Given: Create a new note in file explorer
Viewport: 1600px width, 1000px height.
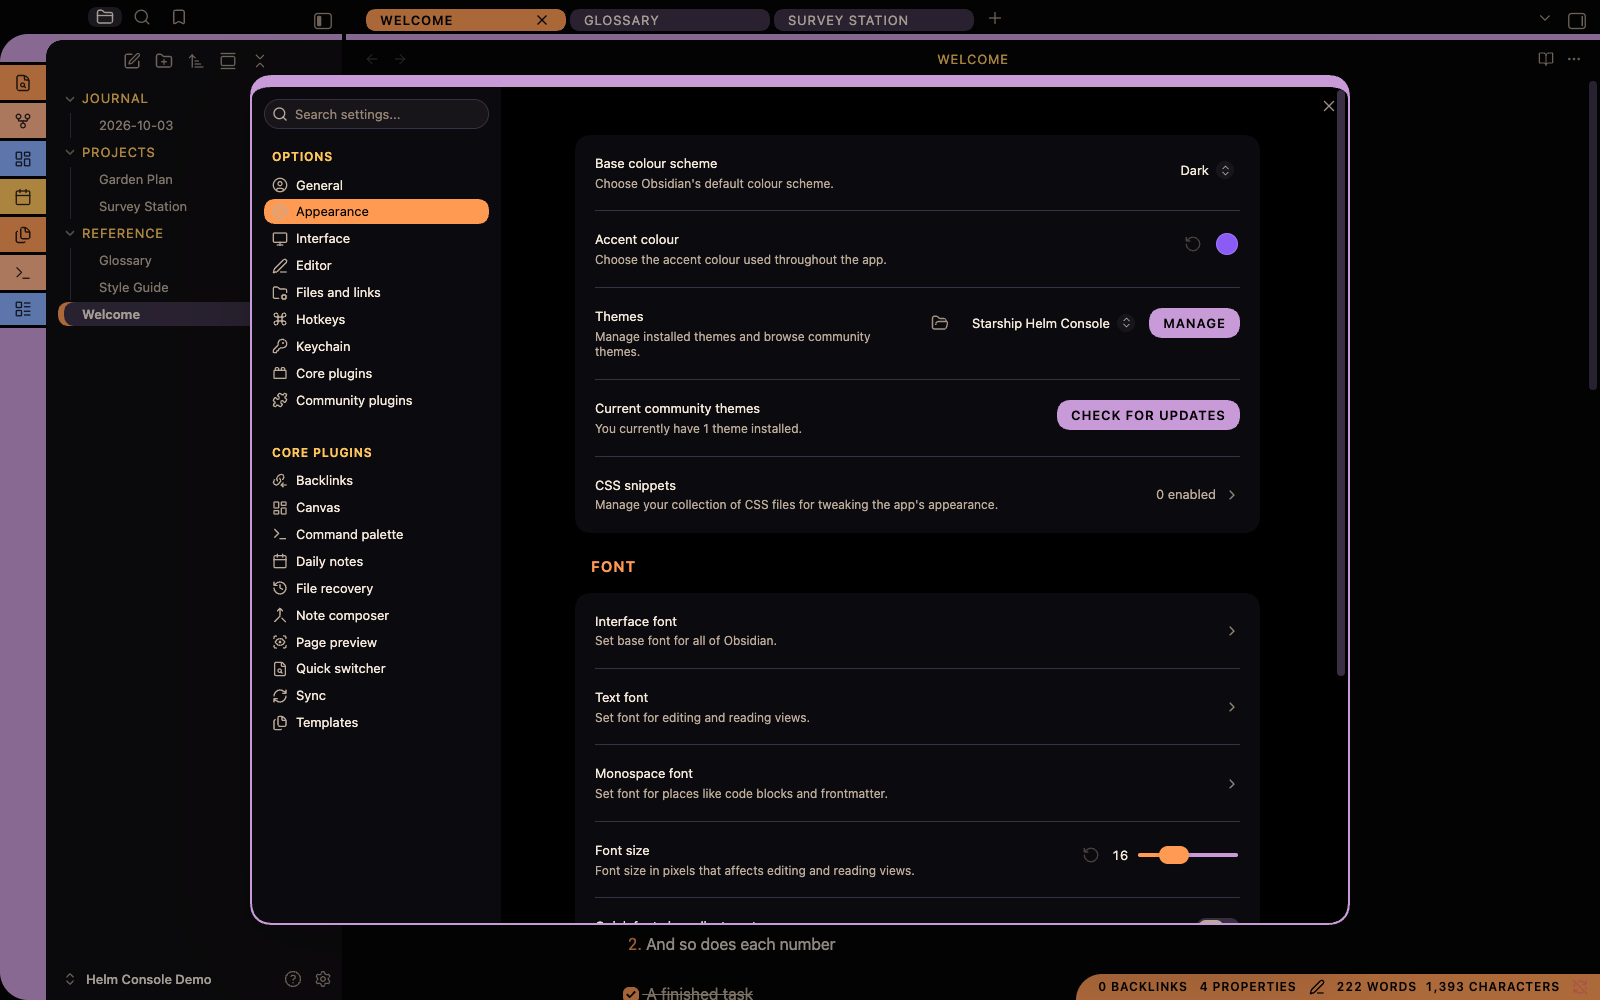Looking at the screenshot, I should click(x=132, y=61).
